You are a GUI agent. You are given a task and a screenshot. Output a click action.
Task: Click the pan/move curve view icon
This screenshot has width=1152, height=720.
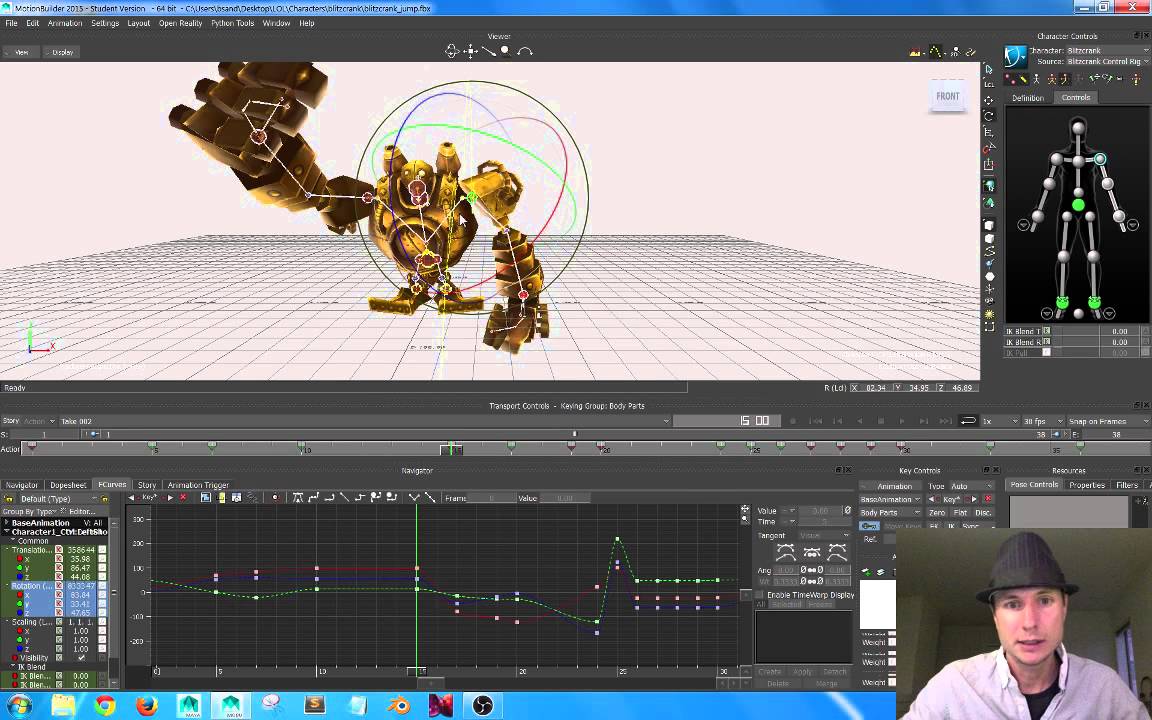tap(745, 509)
